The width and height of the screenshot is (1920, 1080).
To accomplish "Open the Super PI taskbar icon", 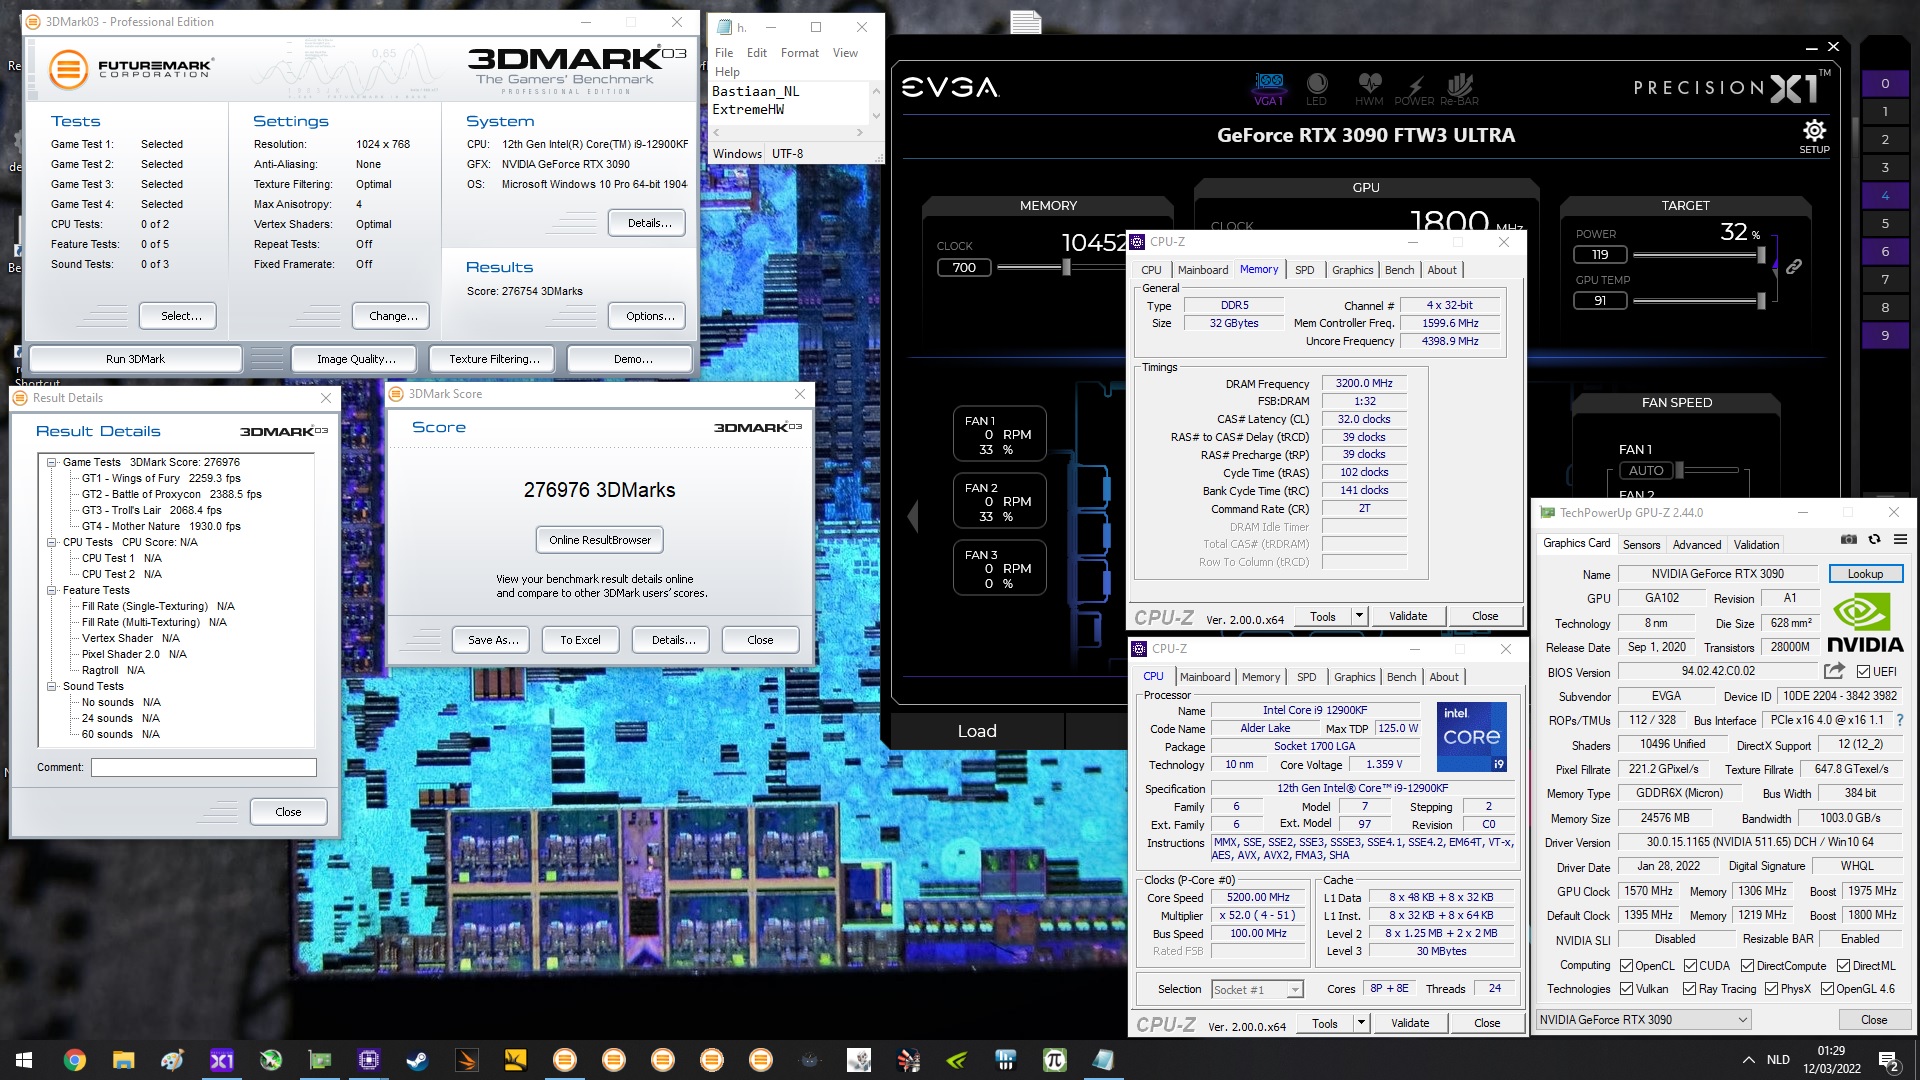I will pos(1054,1060).
